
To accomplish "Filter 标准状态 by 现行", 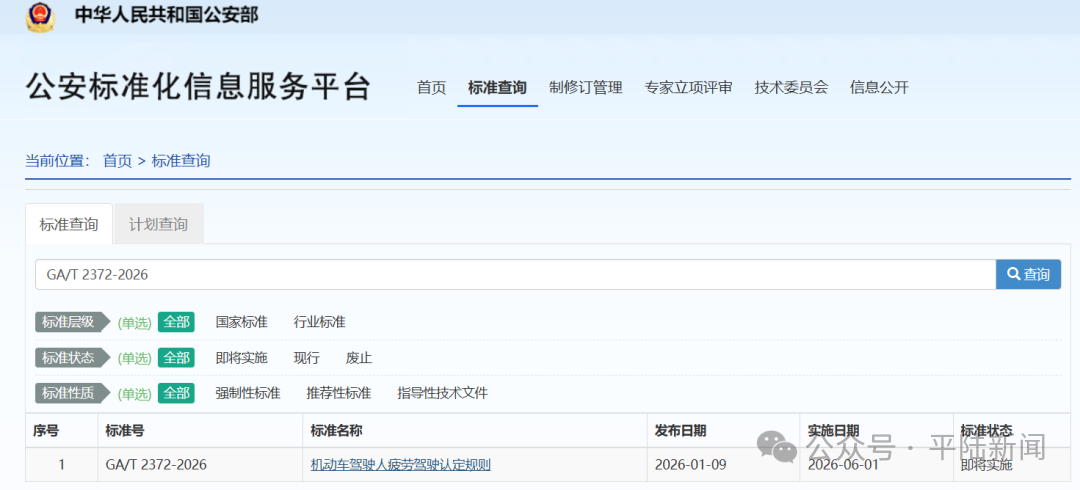I will tap(306, 358).
